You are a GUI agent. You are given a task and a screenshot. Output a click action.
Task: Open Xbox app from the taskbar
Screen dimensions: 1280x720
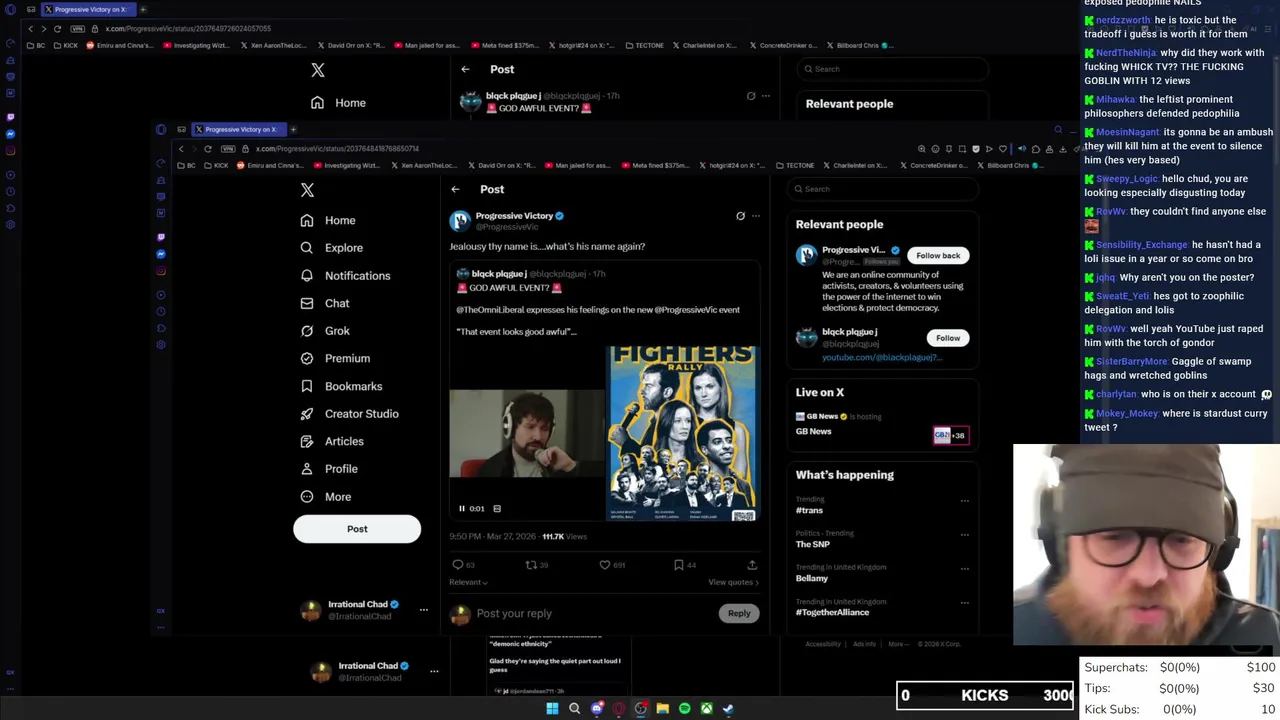(x=706, y=709)
